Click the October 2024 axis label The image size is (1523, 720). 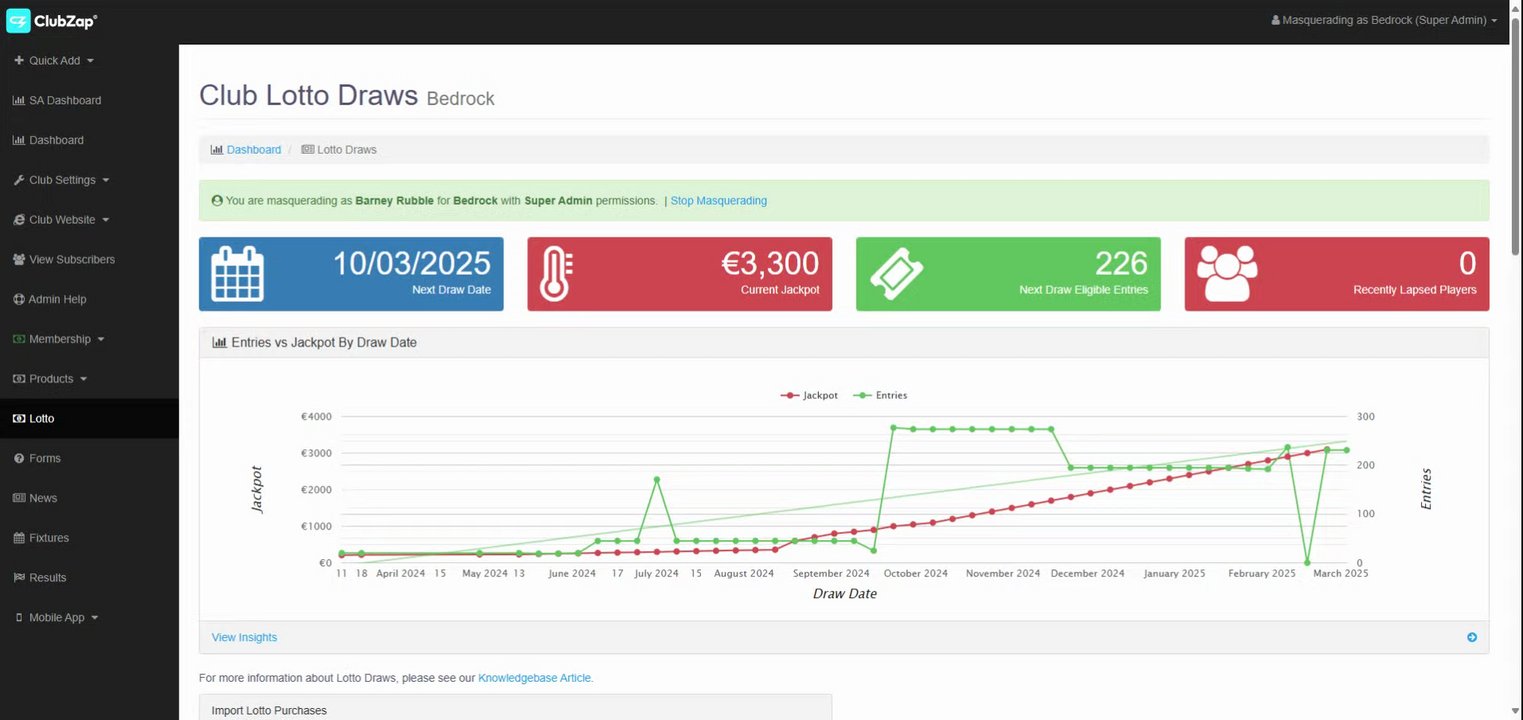[915, 574]
